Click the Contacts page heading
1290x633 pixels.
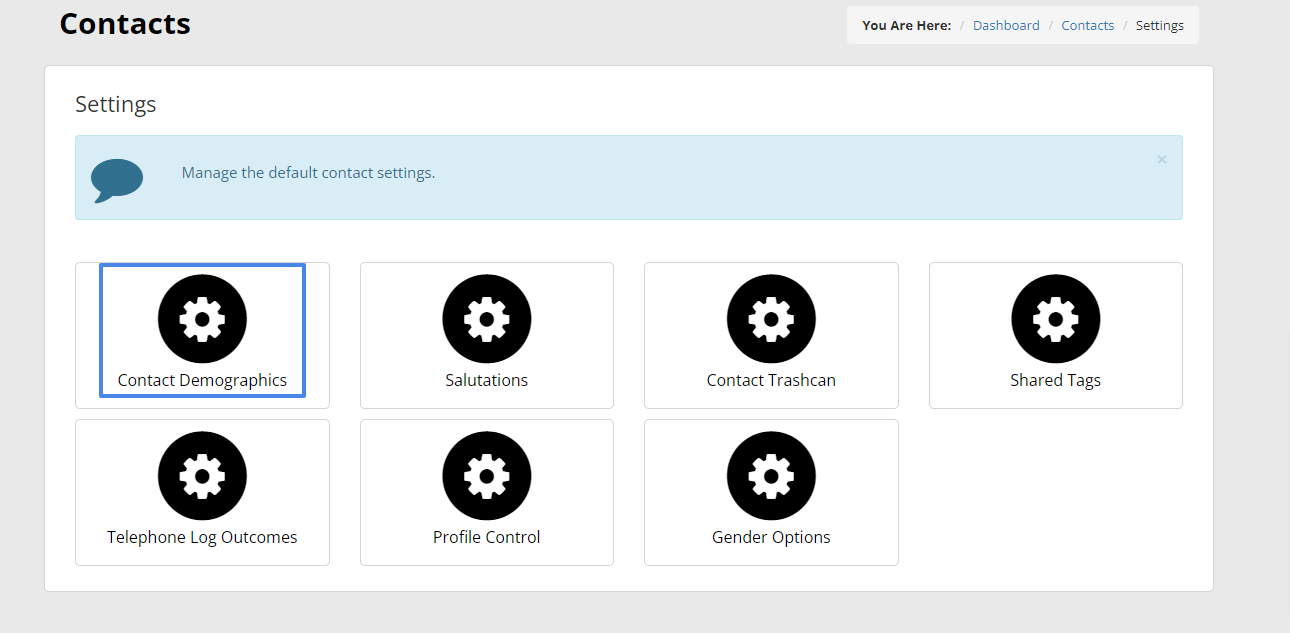[125, 23]
